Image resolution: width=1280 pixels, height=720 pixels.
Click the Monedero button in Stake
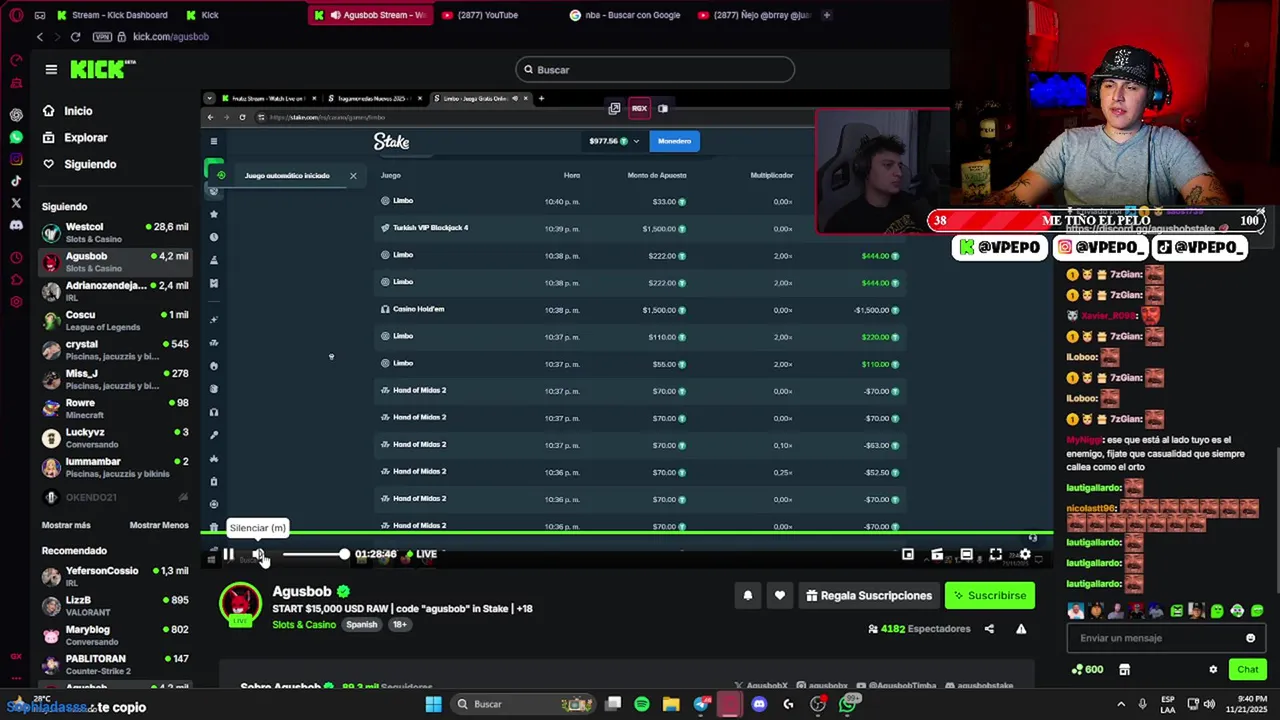(674, 141)
